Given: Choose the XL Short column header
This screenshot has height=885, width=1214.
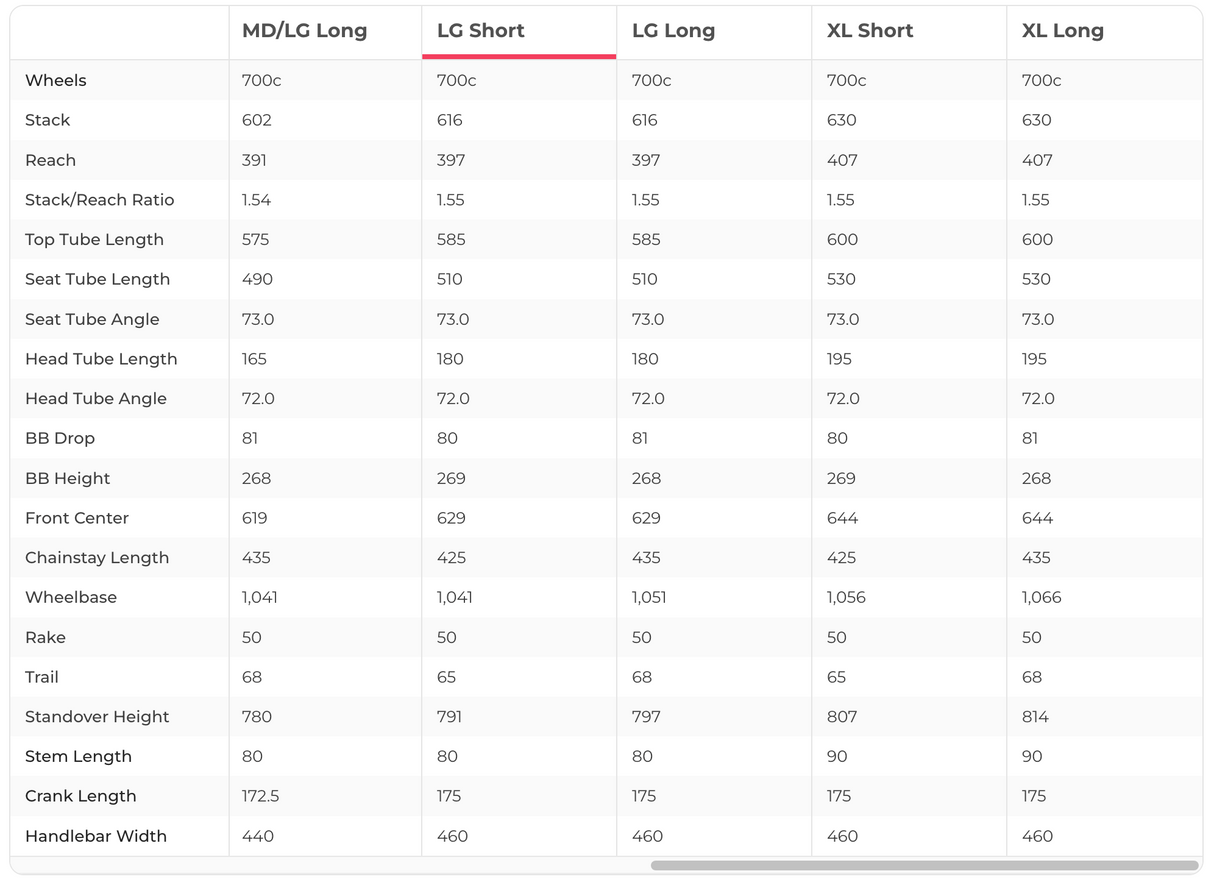Looking at the screenshot, I should click(870, 31).
